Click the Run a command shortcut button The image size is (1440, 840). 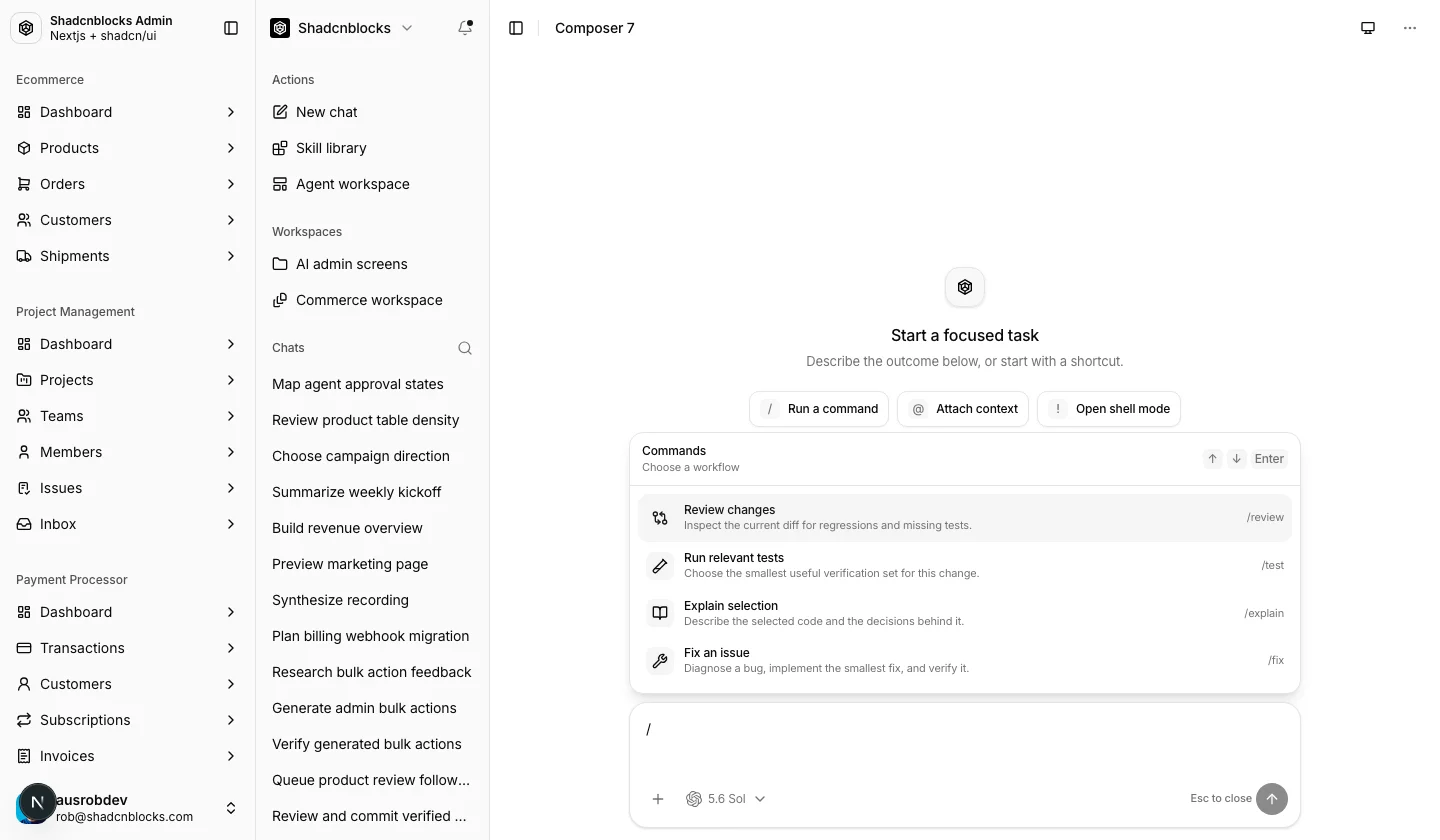click(x=819, y=409)
